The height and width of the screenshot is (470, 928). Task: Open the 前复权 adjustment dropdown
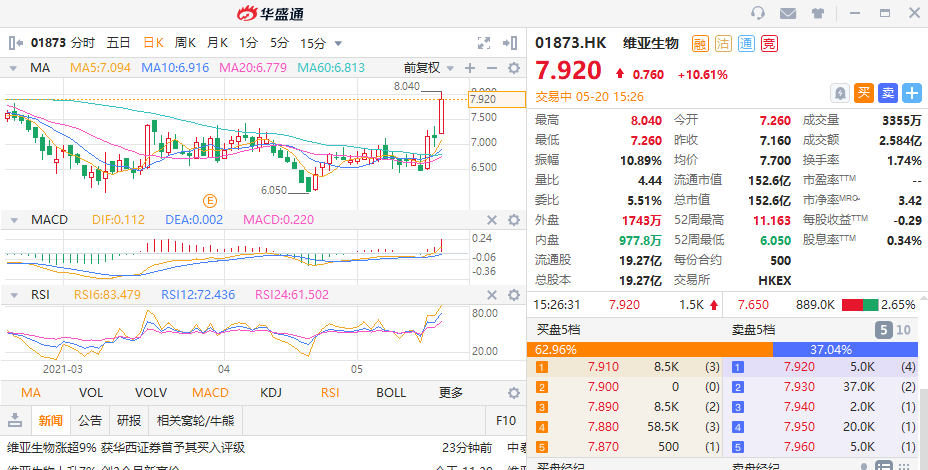tap(428, 68)
